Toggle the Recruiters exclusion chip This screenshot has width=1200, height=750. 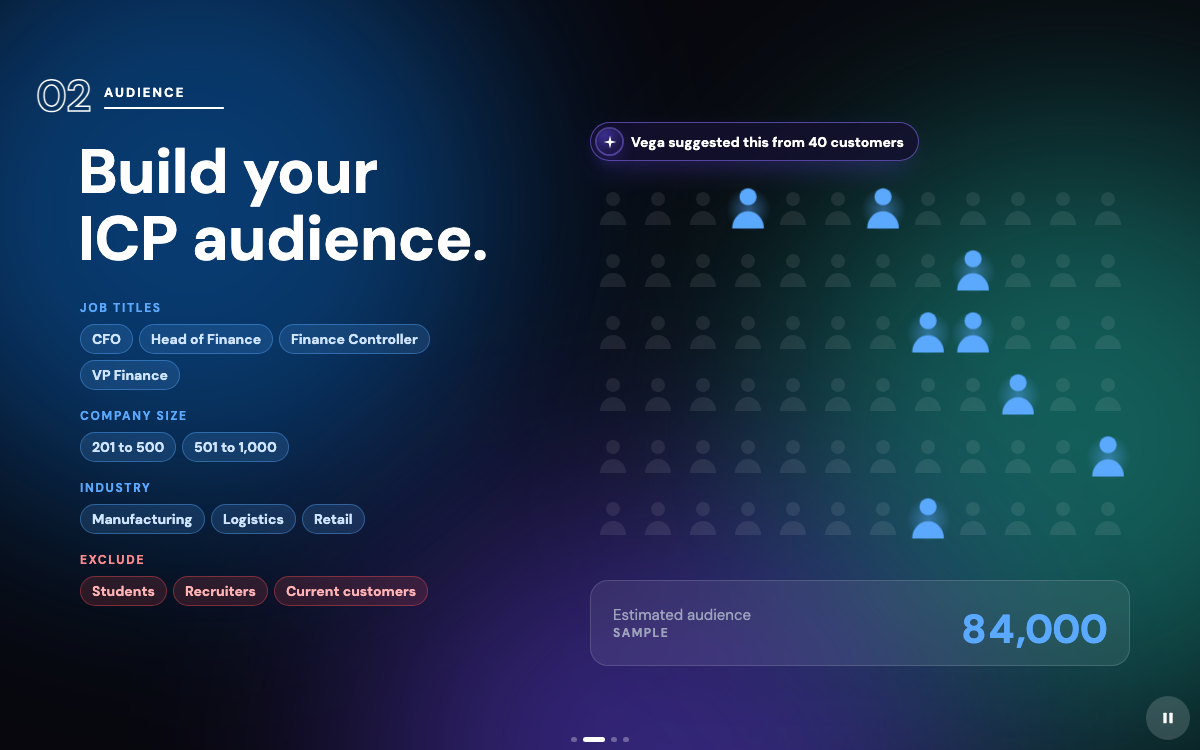point(220,591)
